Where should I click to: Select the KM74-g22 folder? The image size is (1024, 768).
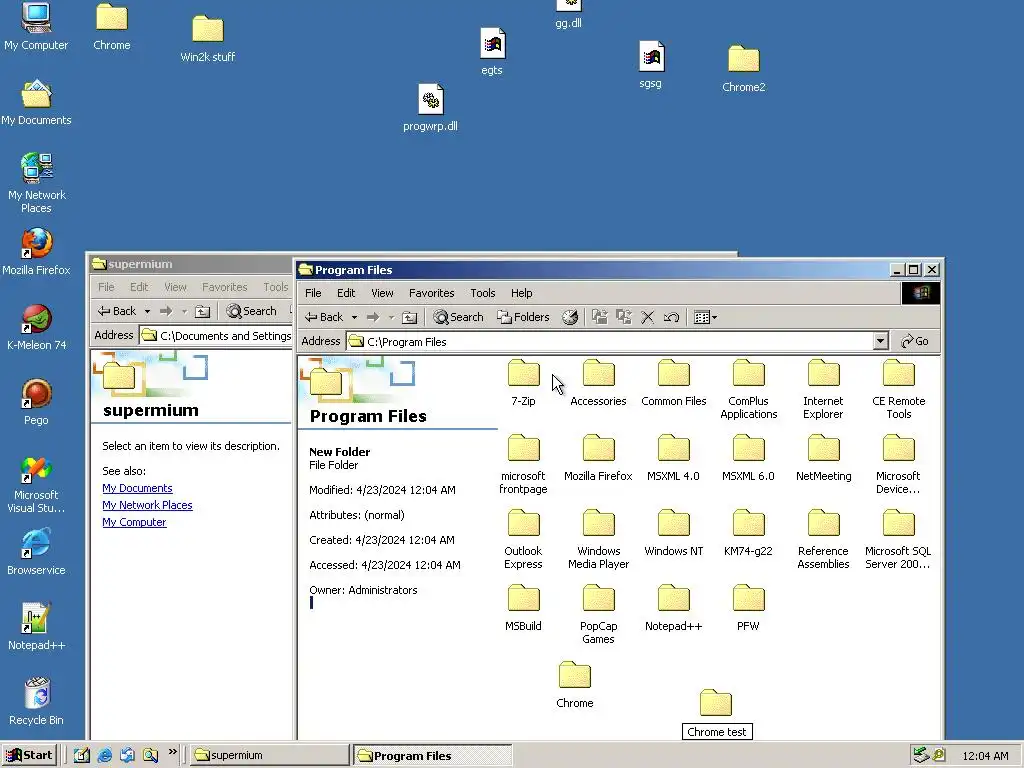point(748,534)
